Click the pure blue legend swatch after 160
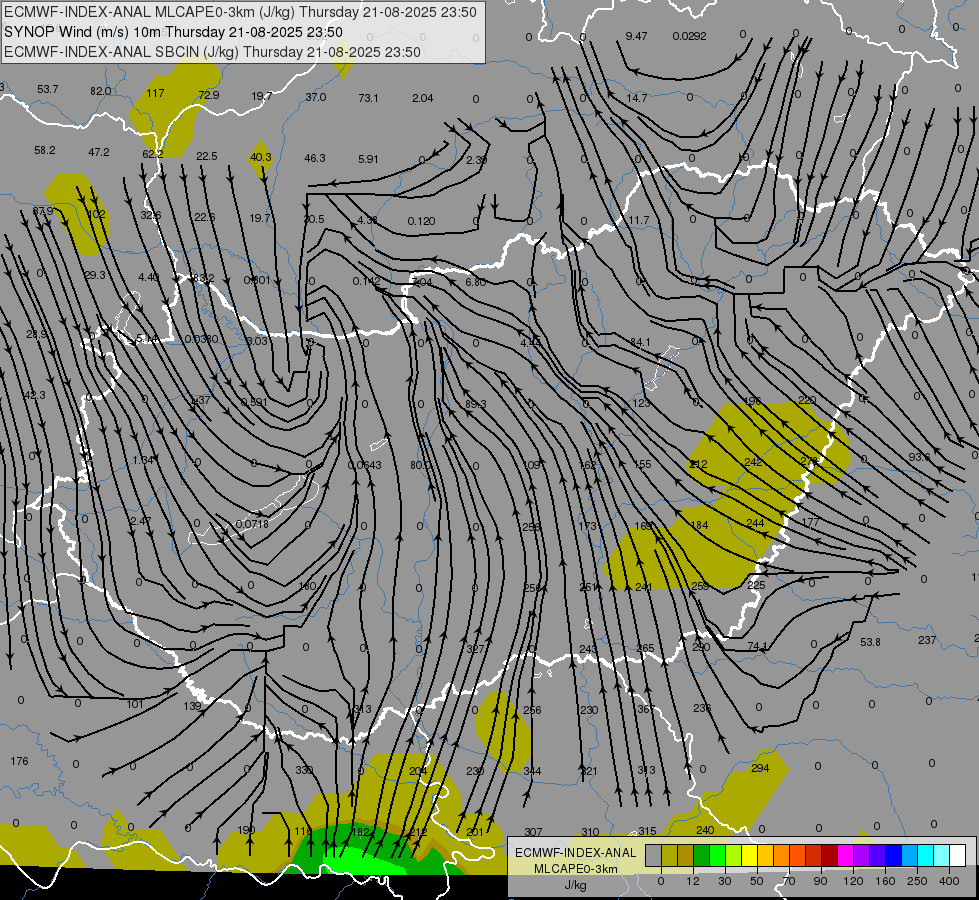The height and width of the screenshot is (900, 979). pyautogui.click(x=893, y=855)
